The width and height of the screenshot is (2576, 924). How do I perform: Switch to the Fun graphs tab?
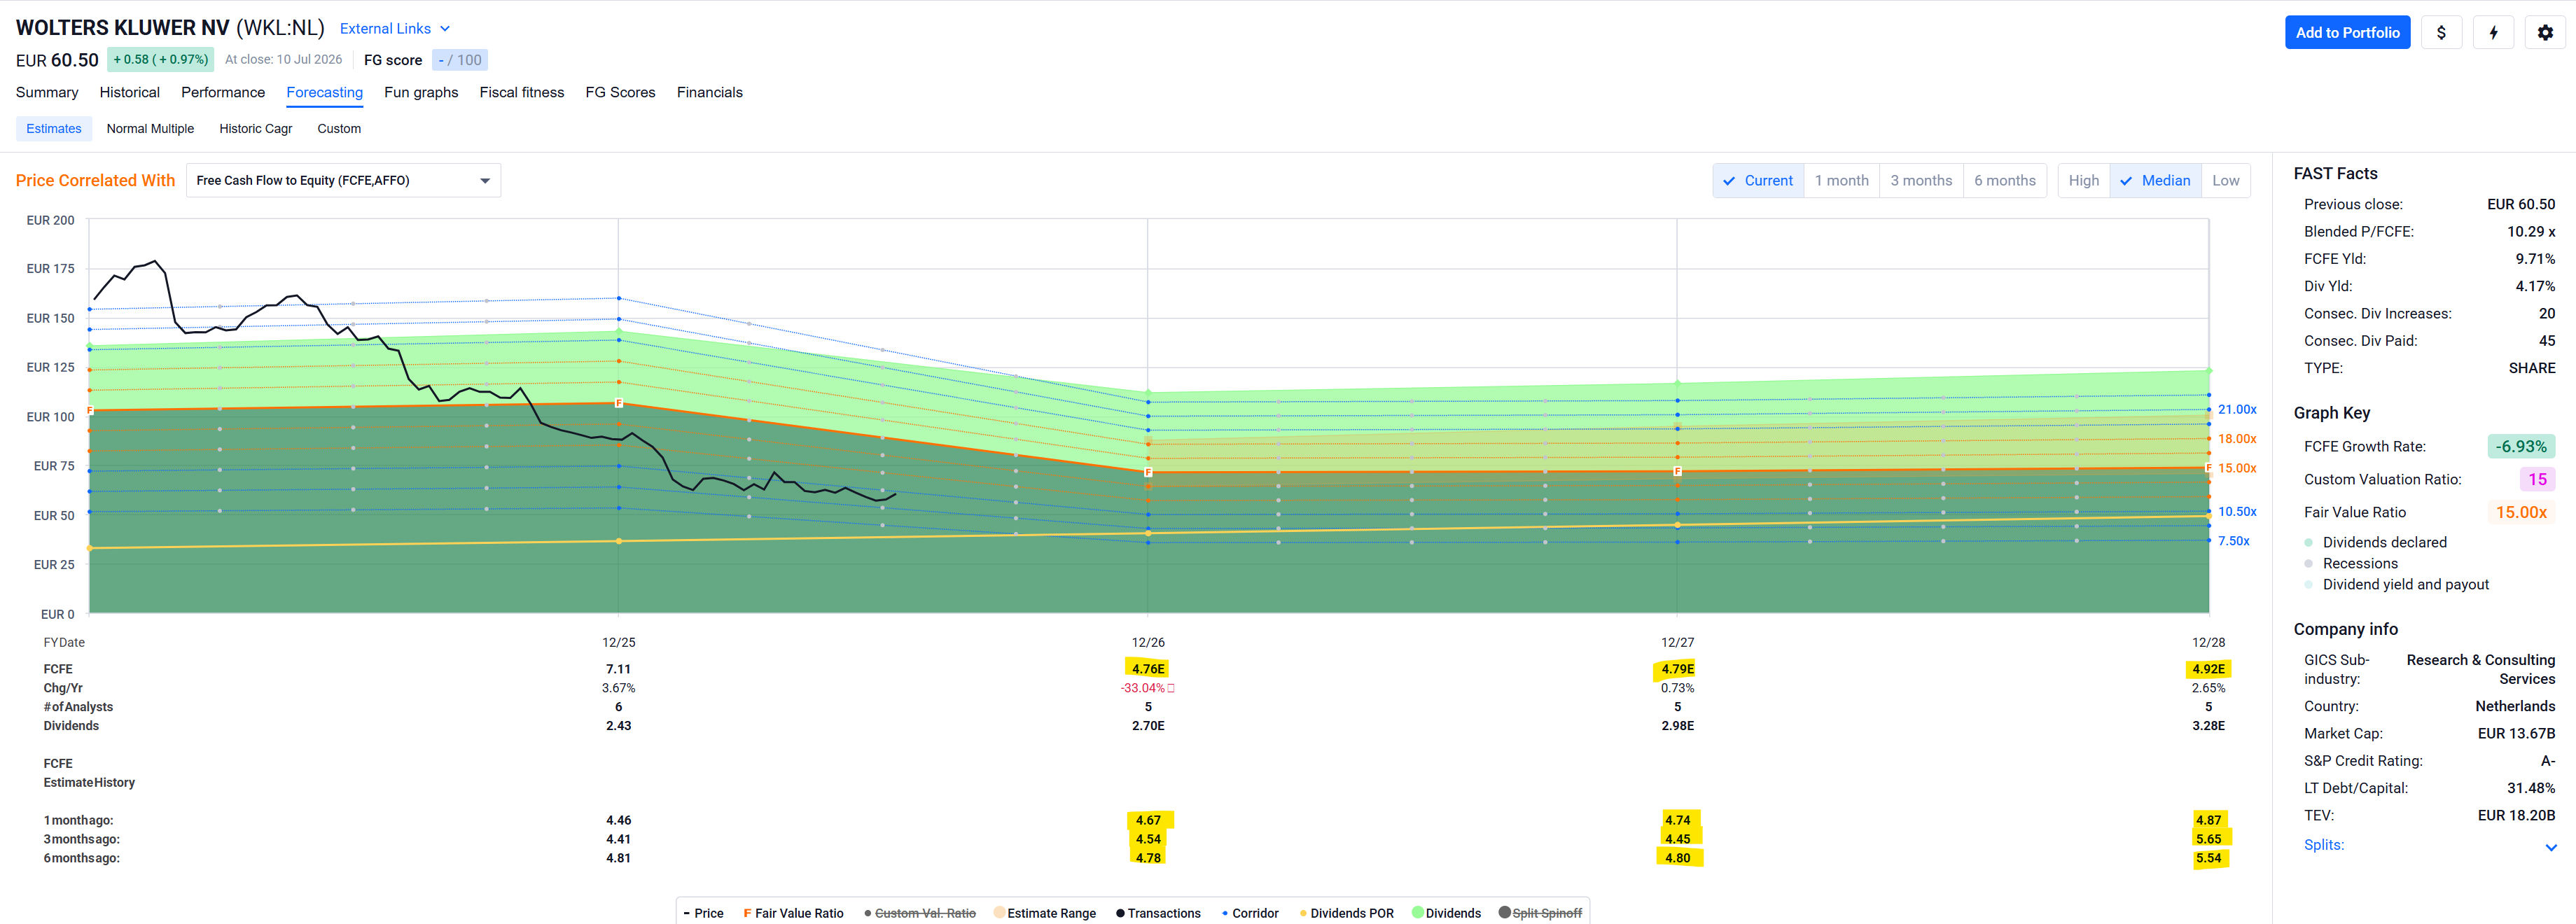point(421,92)
